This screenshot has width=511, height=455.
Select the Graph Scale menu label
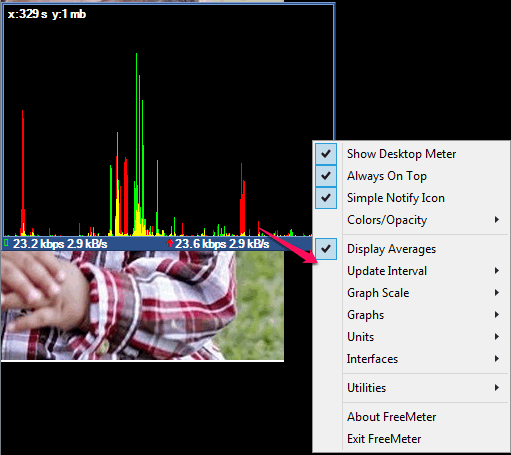tap(378, 293)
